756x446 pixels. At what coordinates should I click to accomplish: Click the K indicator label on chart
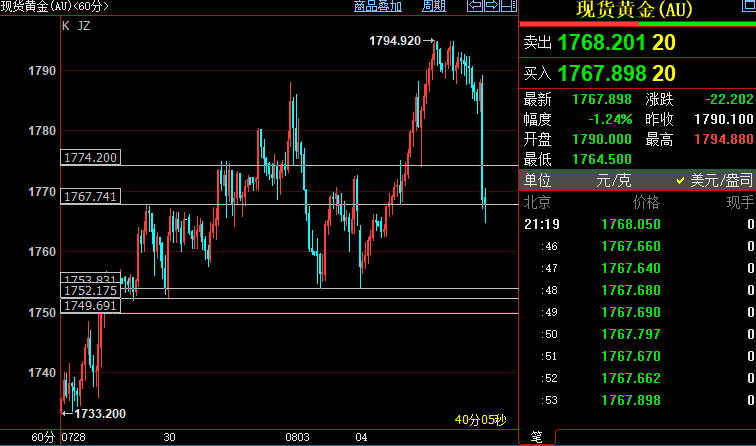pos(66,26)
